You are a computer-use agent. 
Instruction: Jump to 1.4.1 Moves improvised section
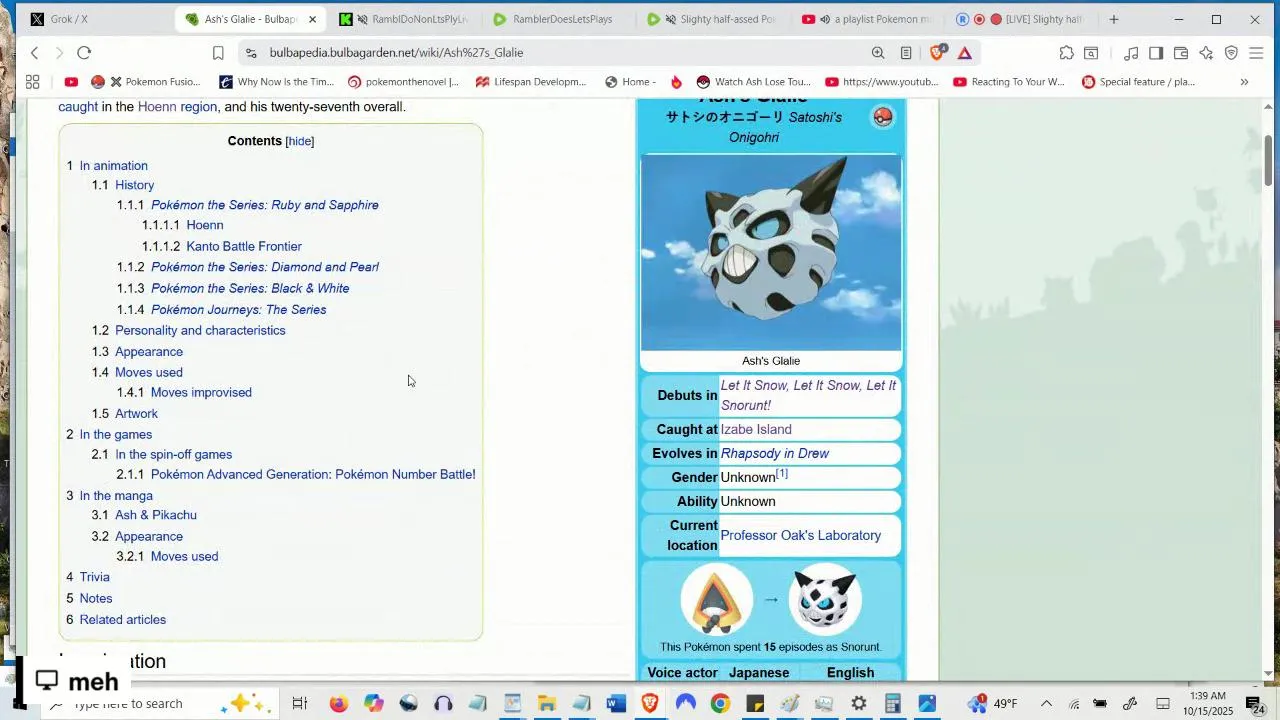click(201, 392)
